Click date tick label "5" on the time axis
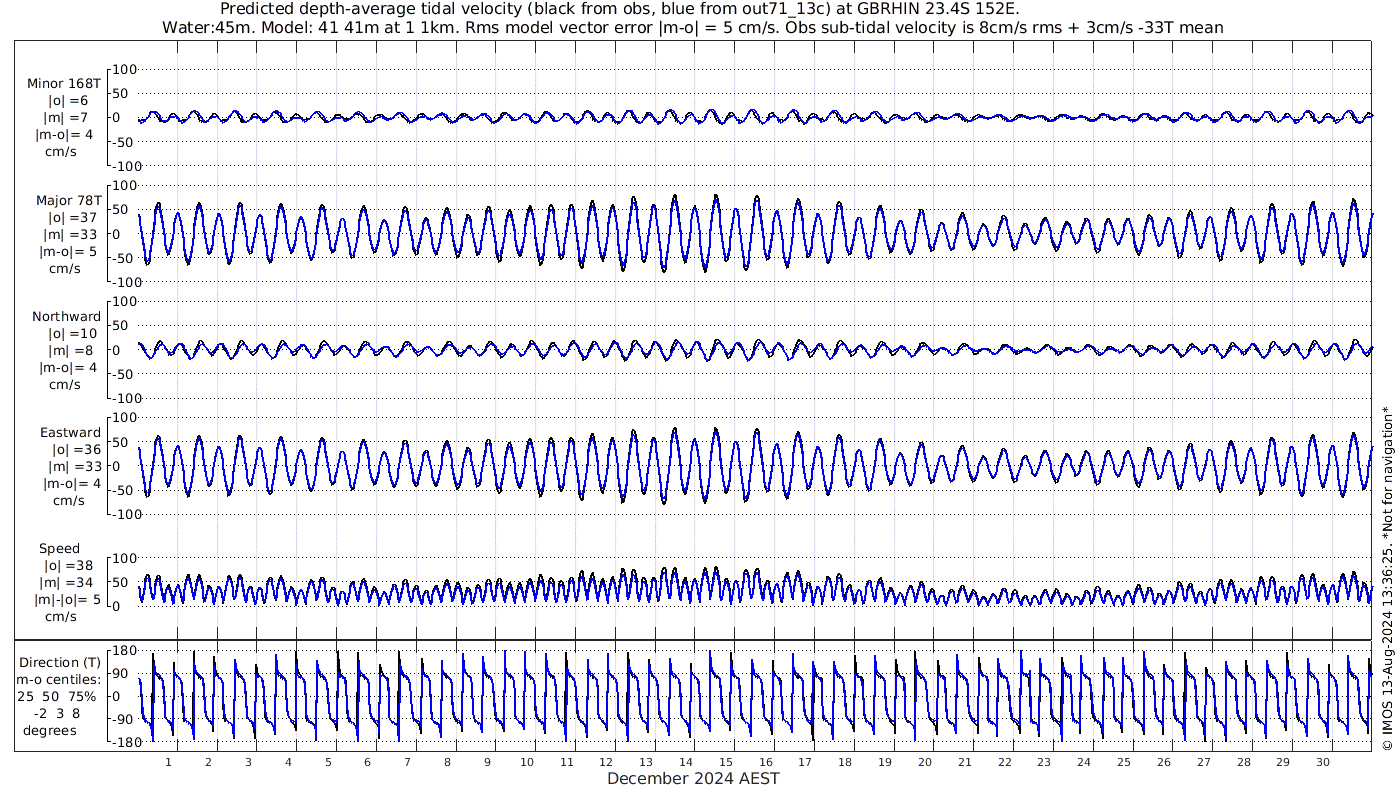 click(x=327, y=762)
